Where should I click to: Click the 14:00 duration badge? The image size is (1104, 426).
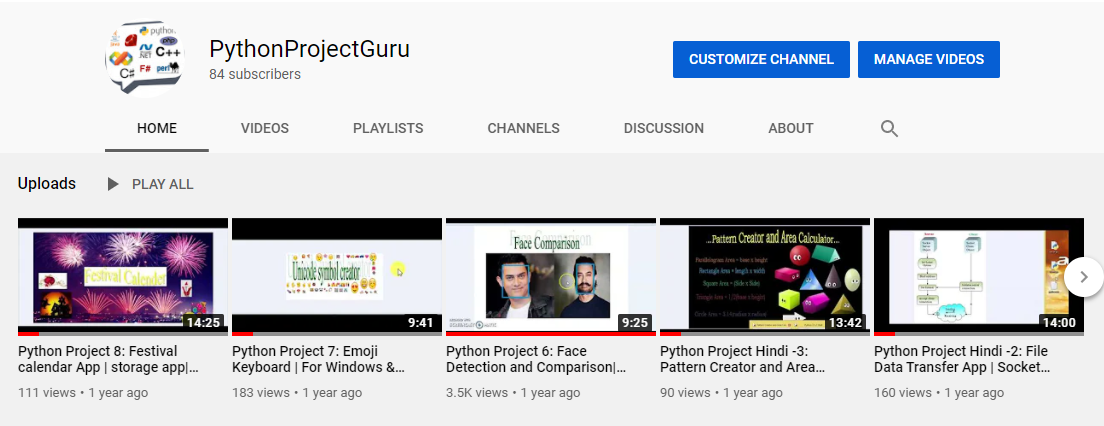(1060, 323)
